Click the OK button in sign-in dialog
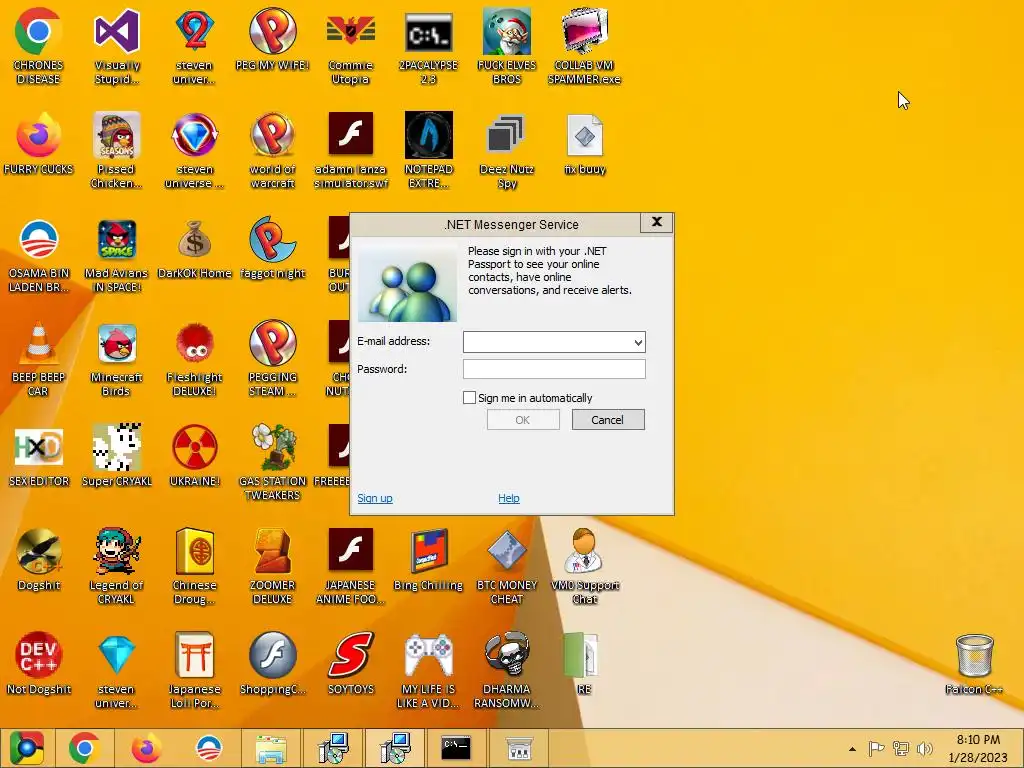This screenshot has height=768, width=1024. pyautogui.click(x=523, y=420)
